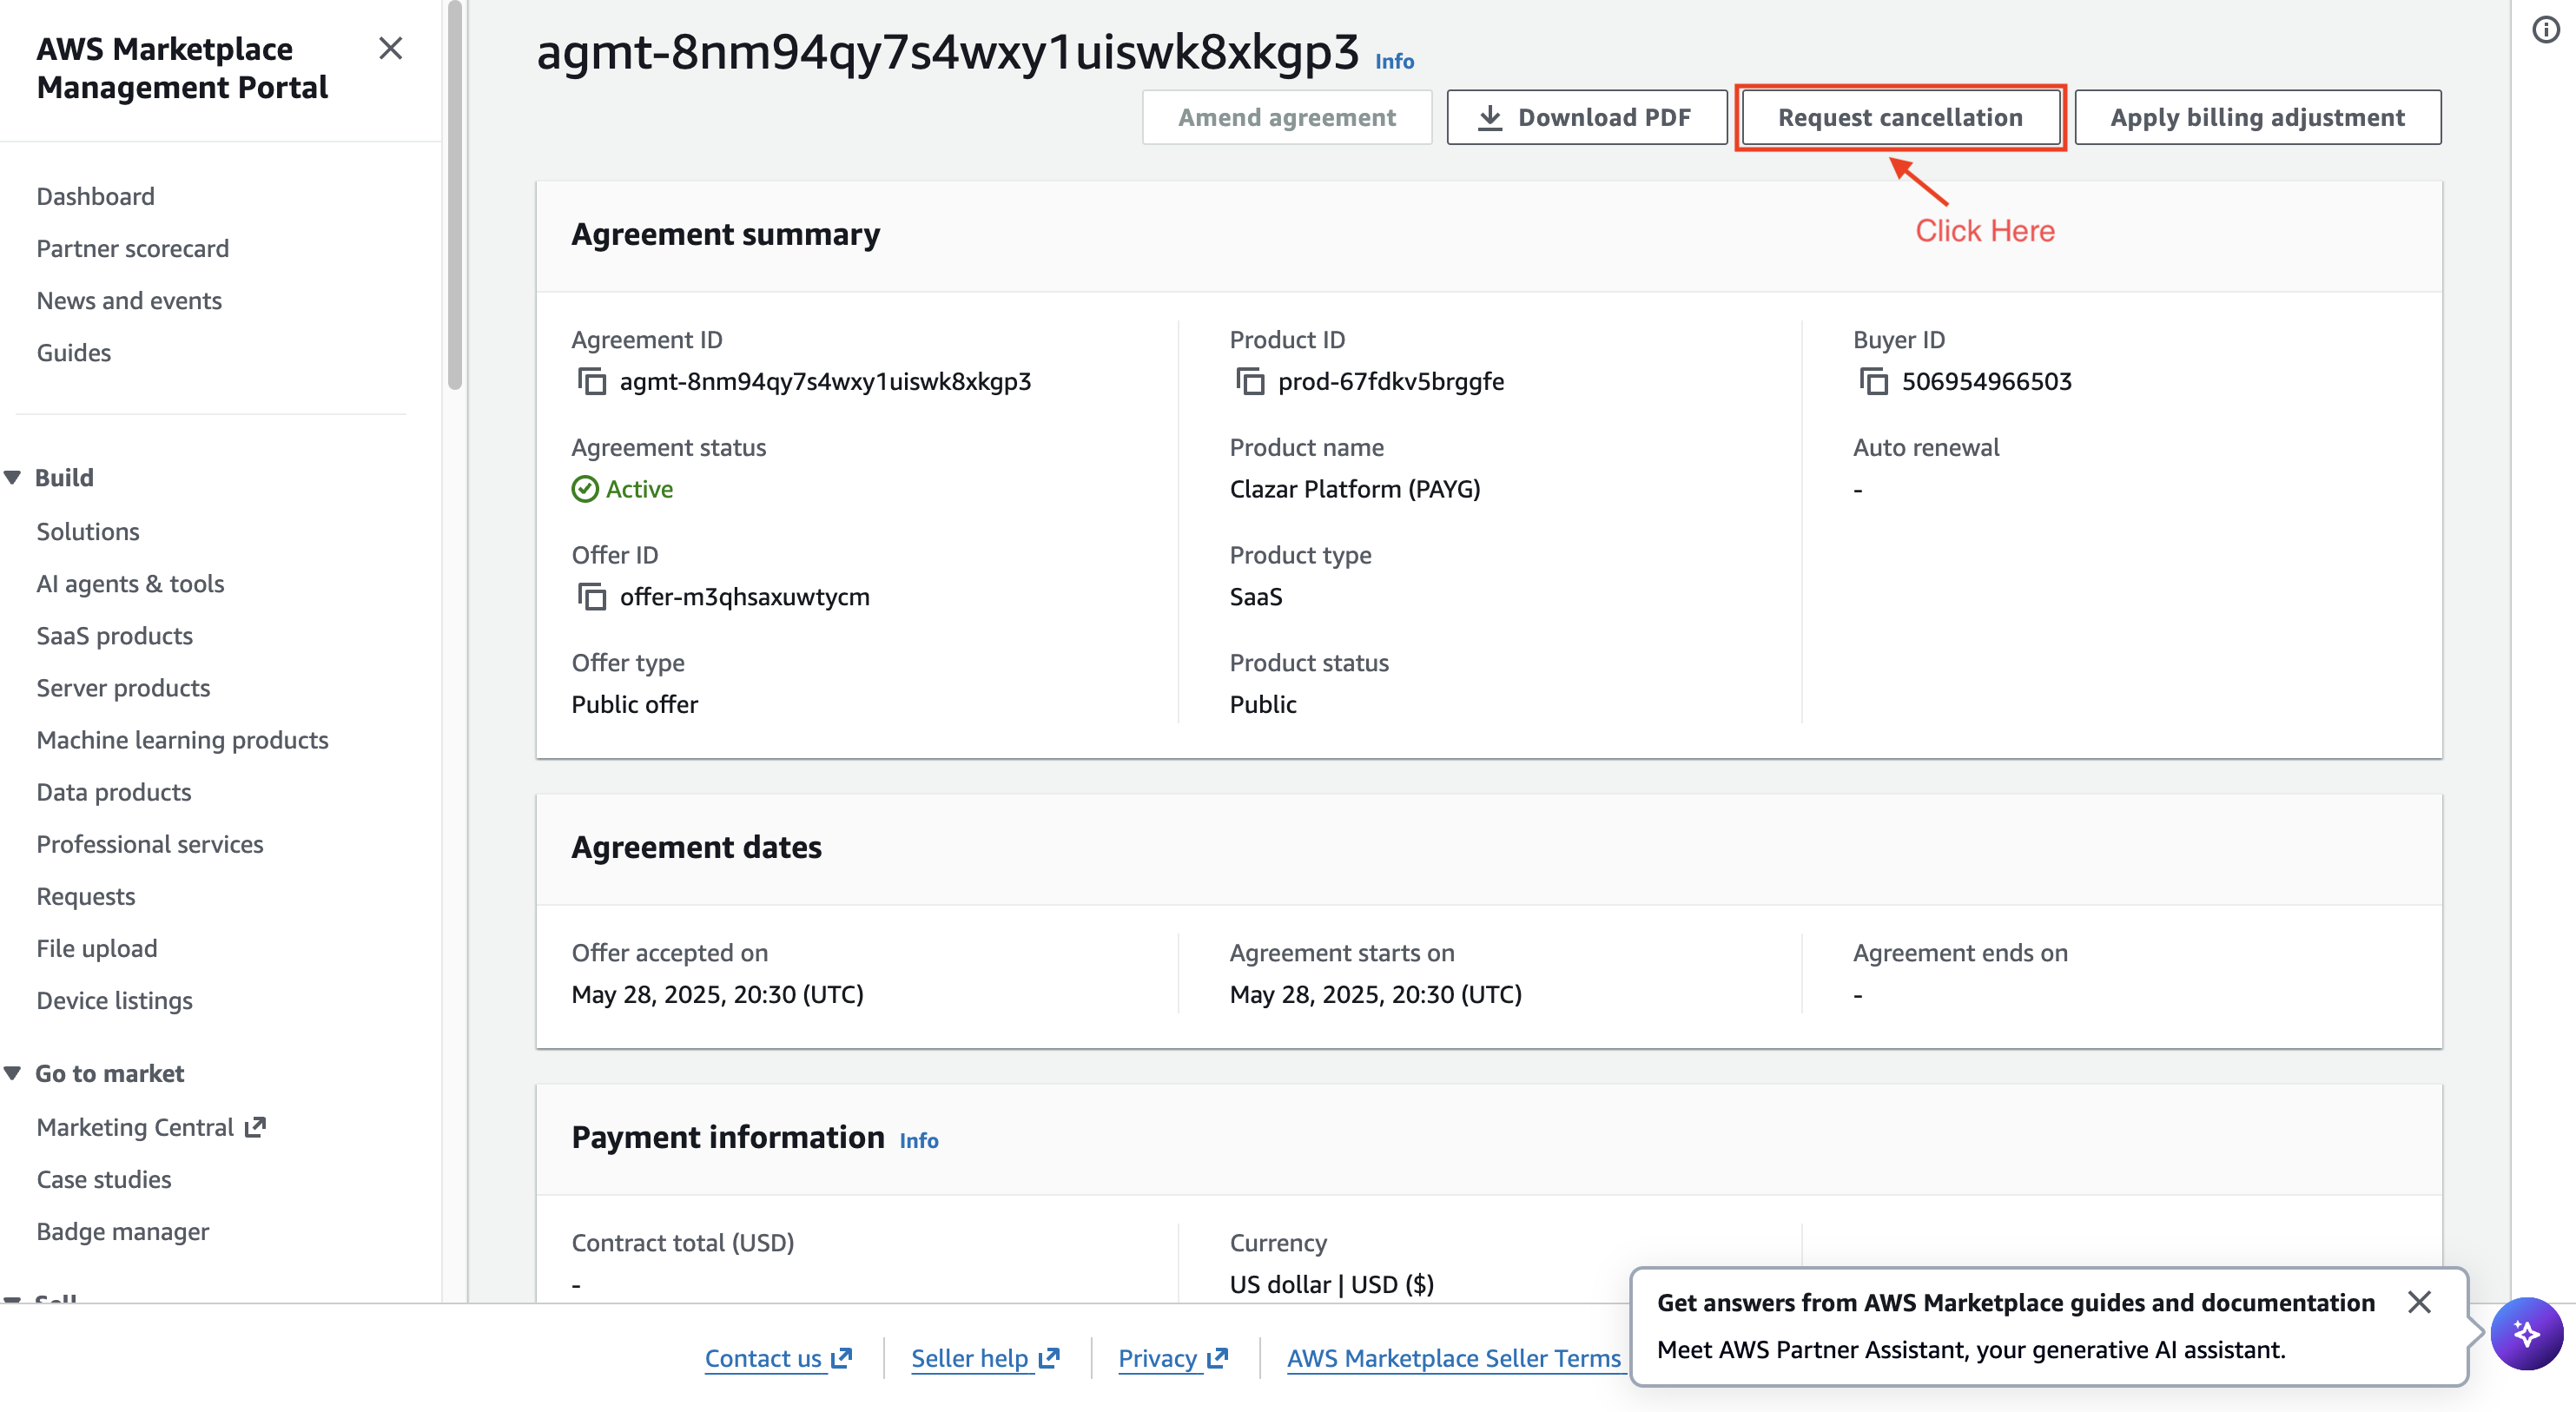The image size is (2576, 1412).
Task: Click agreement ID text agmt-8nm94qy7s4wxy1uiswk8xkgp3 in summary
Action: coord(825,381)
